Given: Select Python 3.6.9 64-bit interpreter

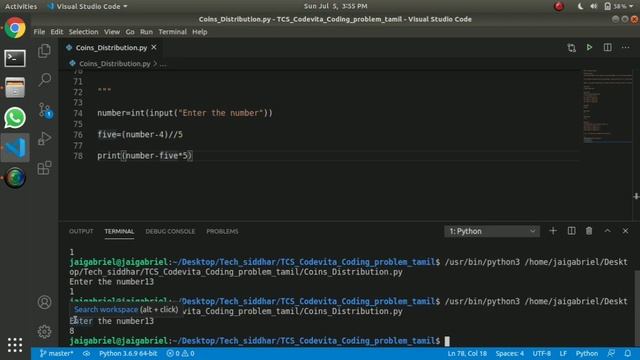Looking at the screenshot, I should (128, 353).
